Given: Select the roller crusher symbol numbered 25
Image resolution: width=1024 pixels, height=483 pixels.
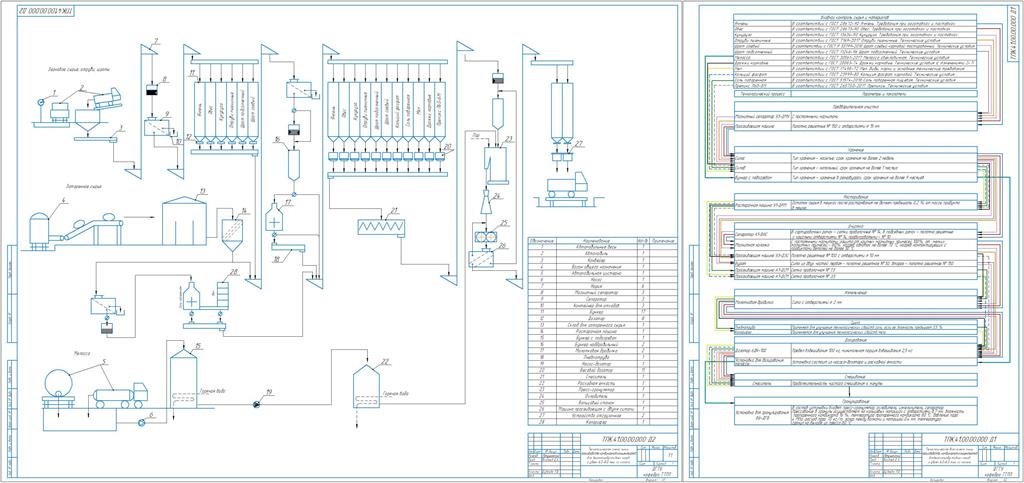Looking at the screenshot, I should 486,238.
